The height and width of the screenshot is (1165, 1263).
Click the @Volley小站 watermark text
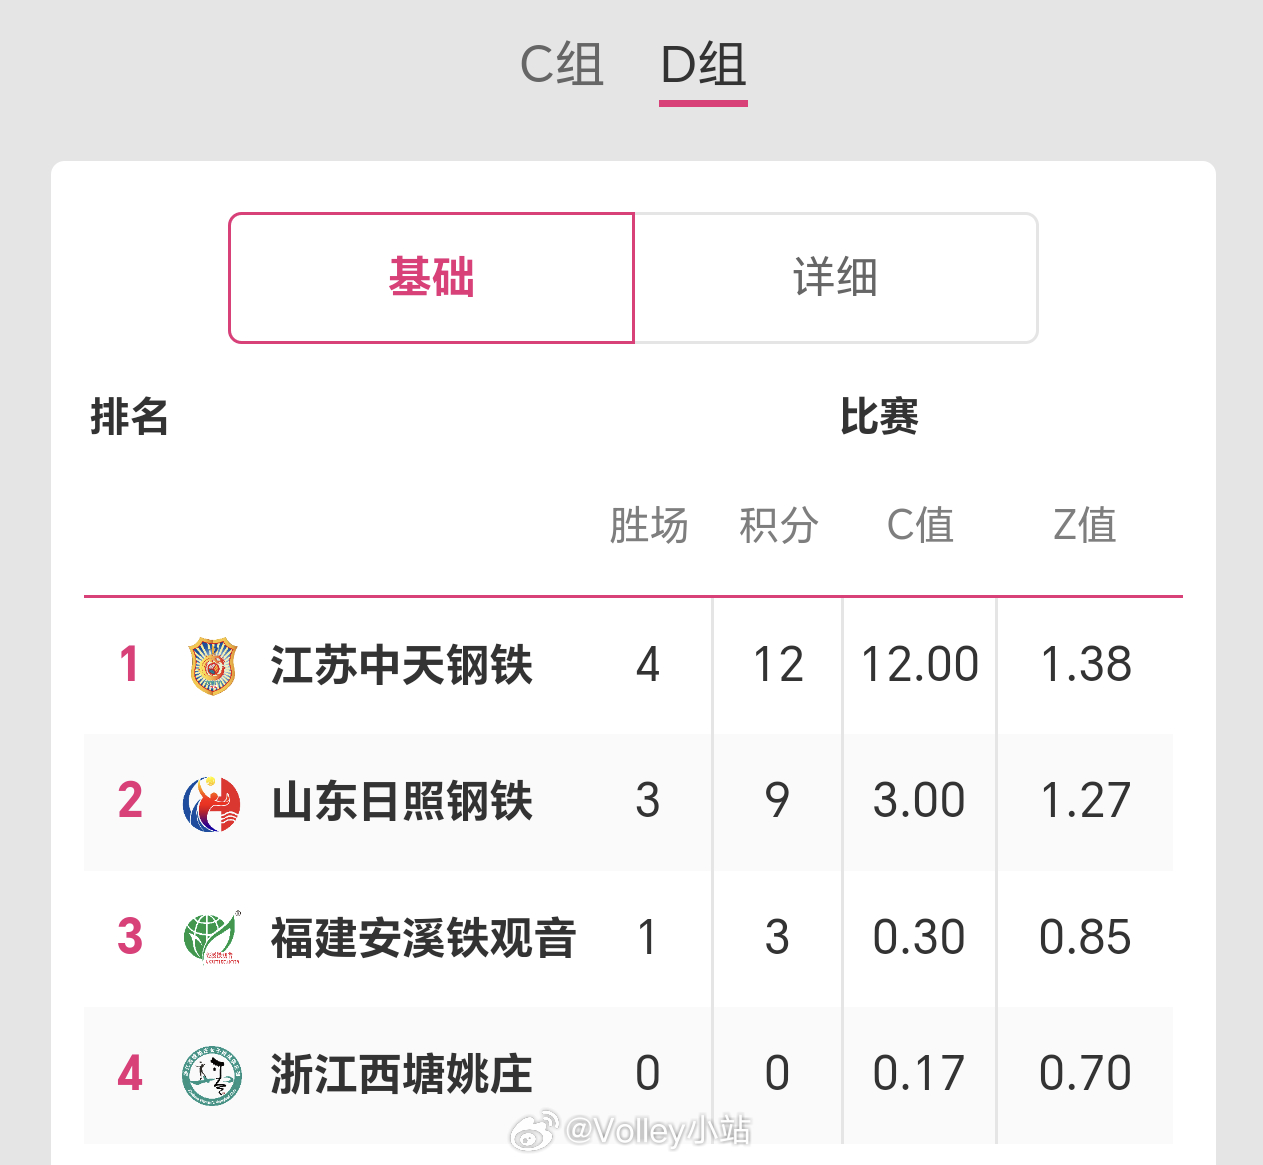pos(660,1133)
